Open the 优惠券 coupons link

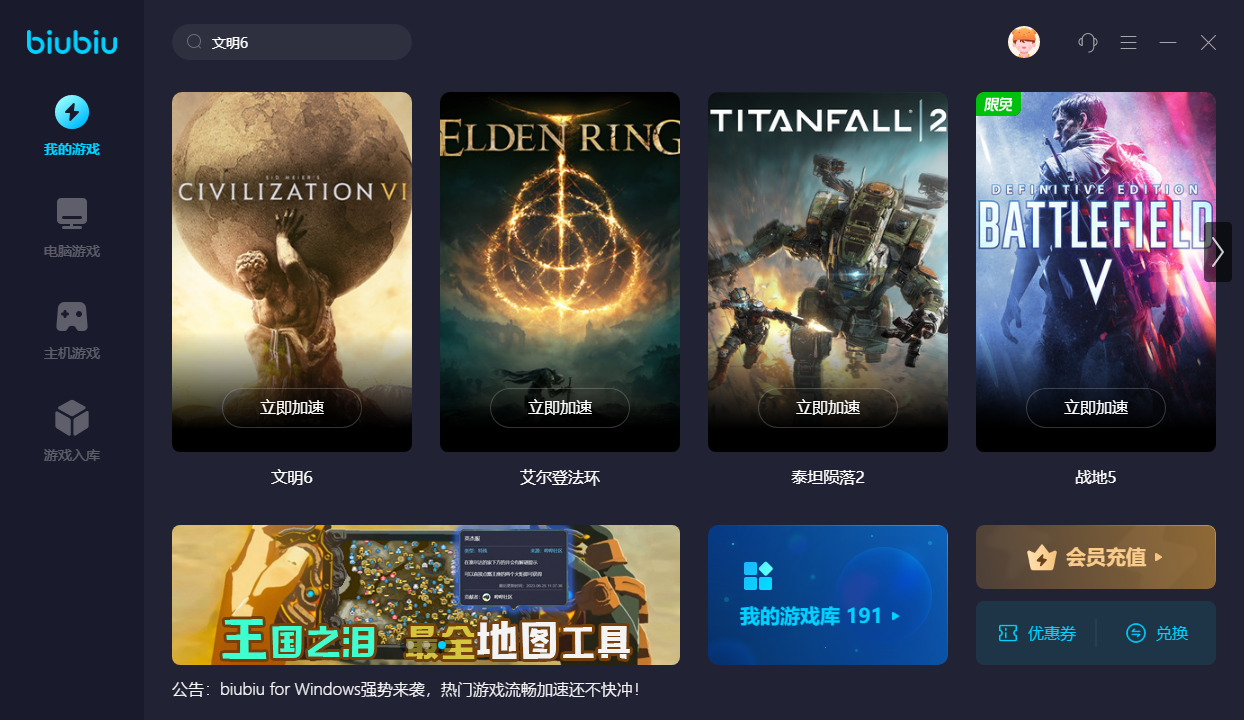pyautogui.click(x=1037, y=633)
